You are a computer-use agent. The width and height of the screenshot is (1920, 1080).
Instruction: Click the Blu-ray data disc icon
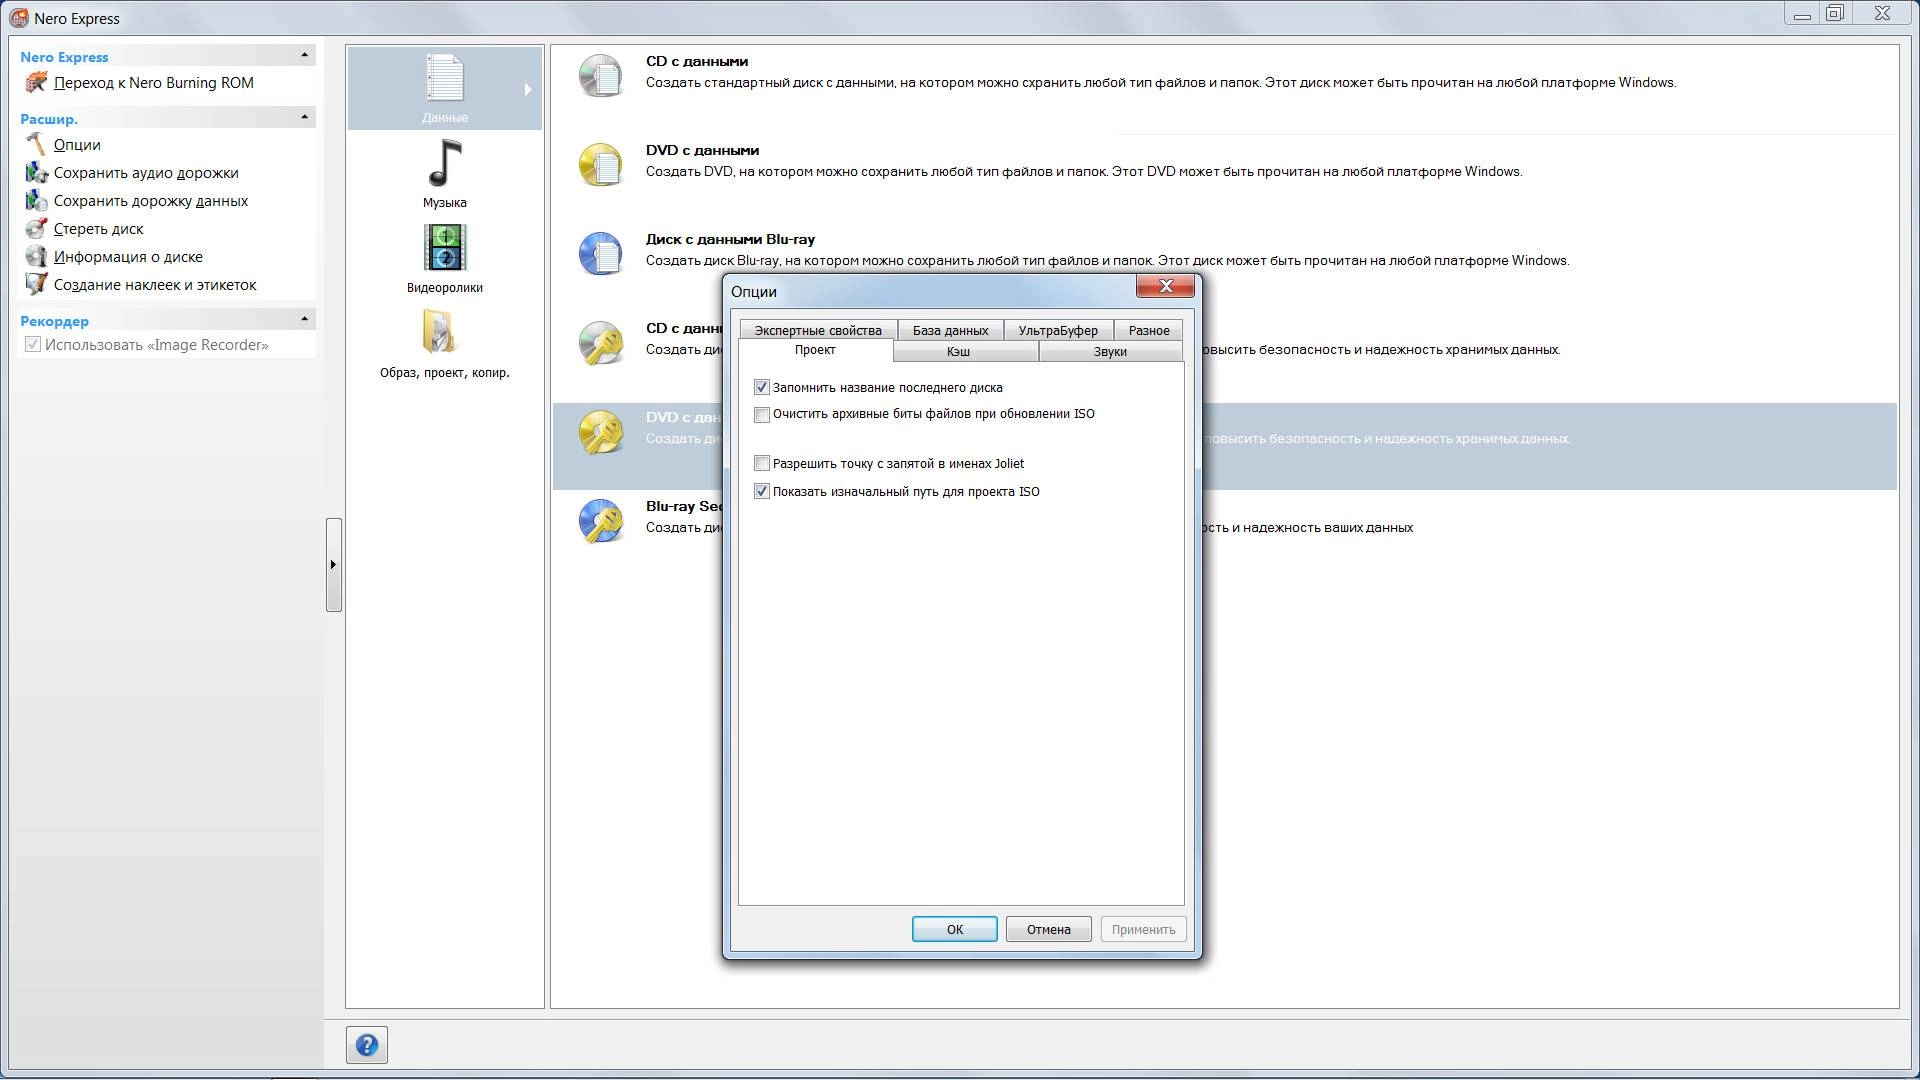pyautogui.click(x=601, y=254)
